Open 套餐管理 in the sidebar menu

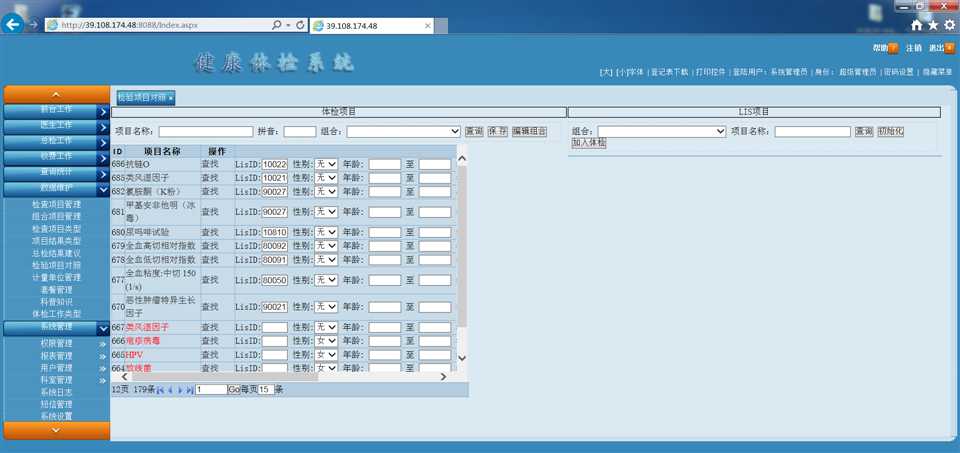click(x=56, y=290)
